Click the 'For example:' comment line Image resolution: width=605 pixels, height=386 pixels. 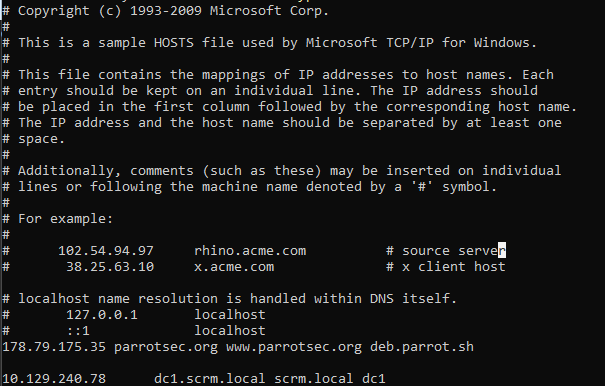(57, 219)
